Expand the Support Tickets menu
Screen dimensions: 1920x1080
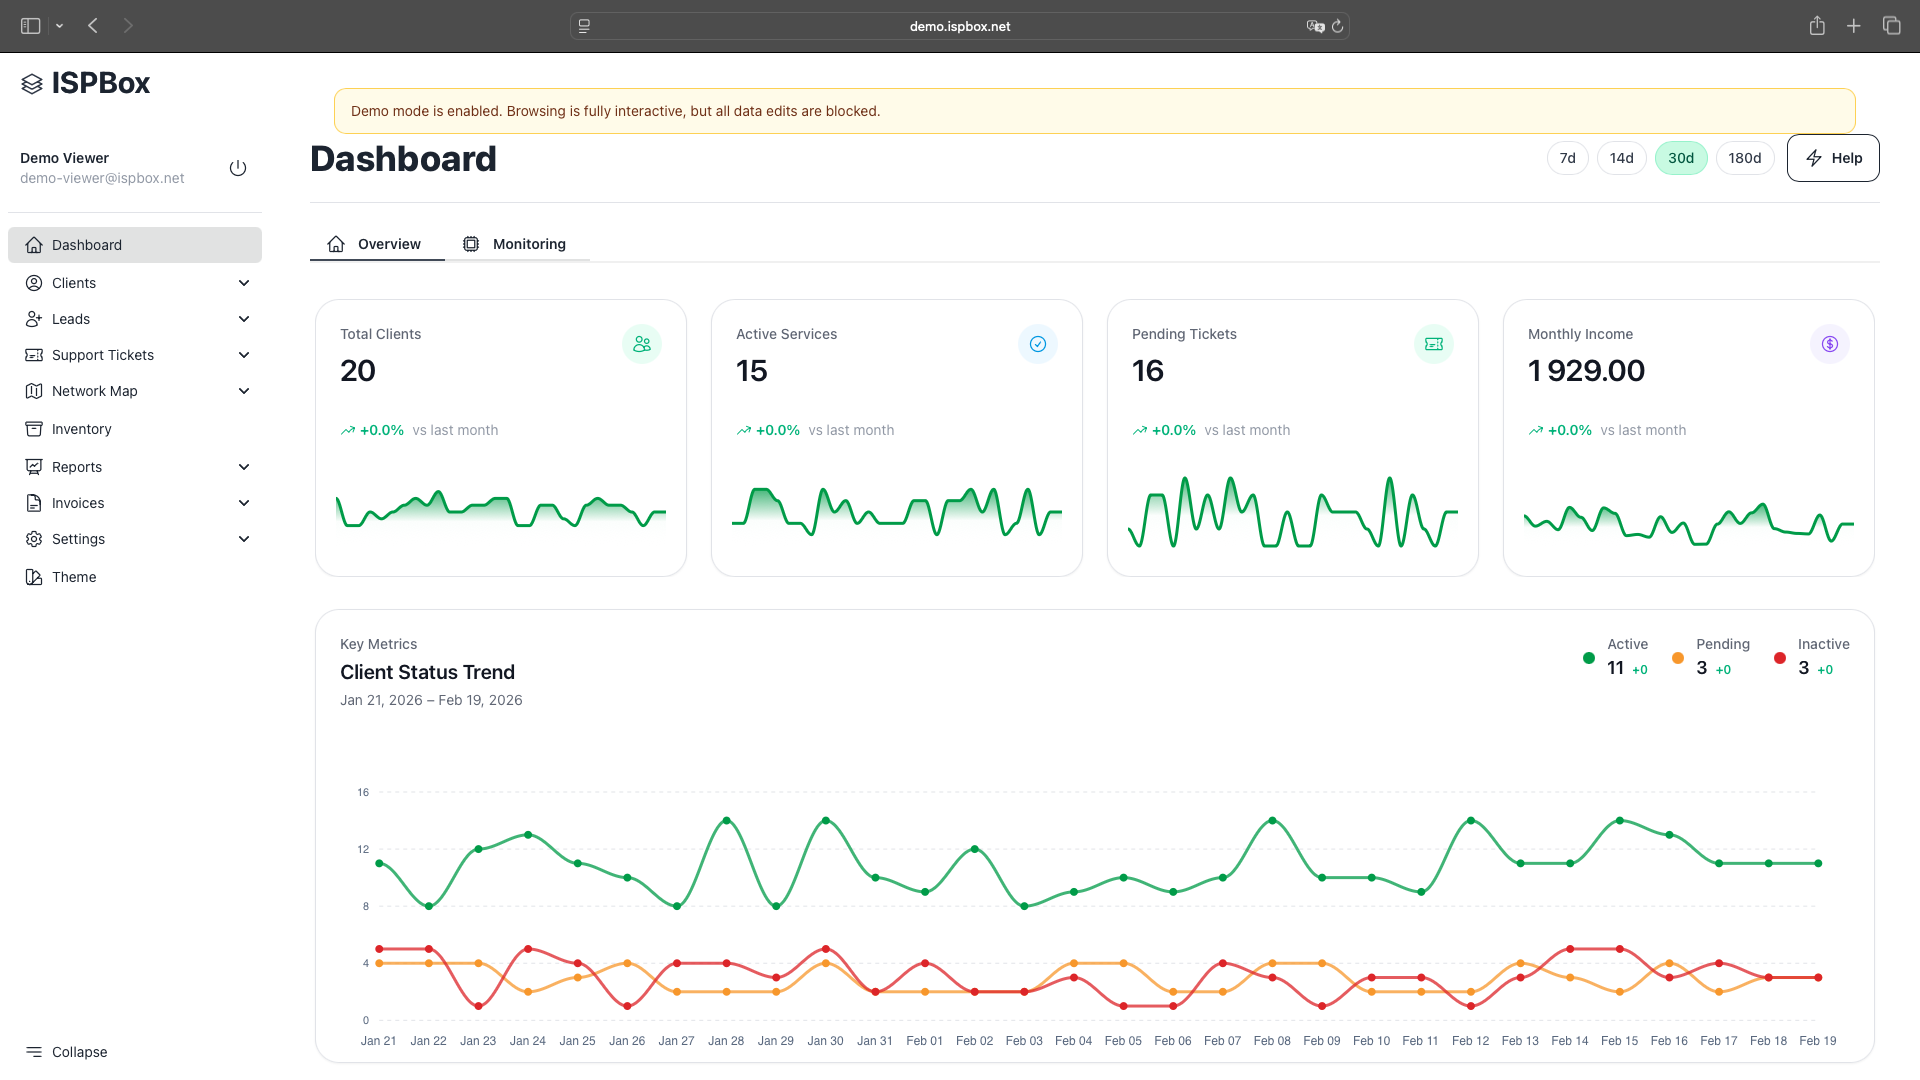point(103,355)
